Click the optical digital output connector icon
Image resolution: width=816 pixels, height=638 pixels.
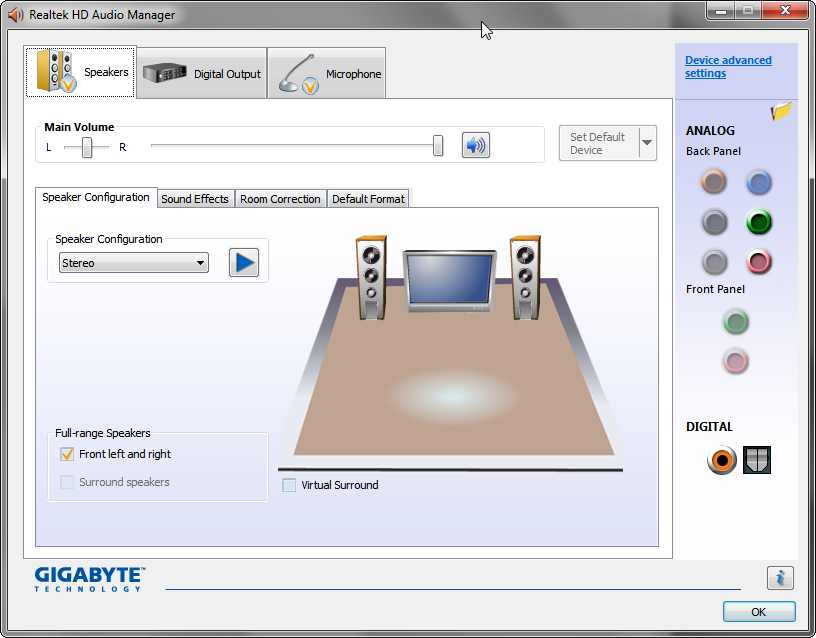[x=757, y=460]
